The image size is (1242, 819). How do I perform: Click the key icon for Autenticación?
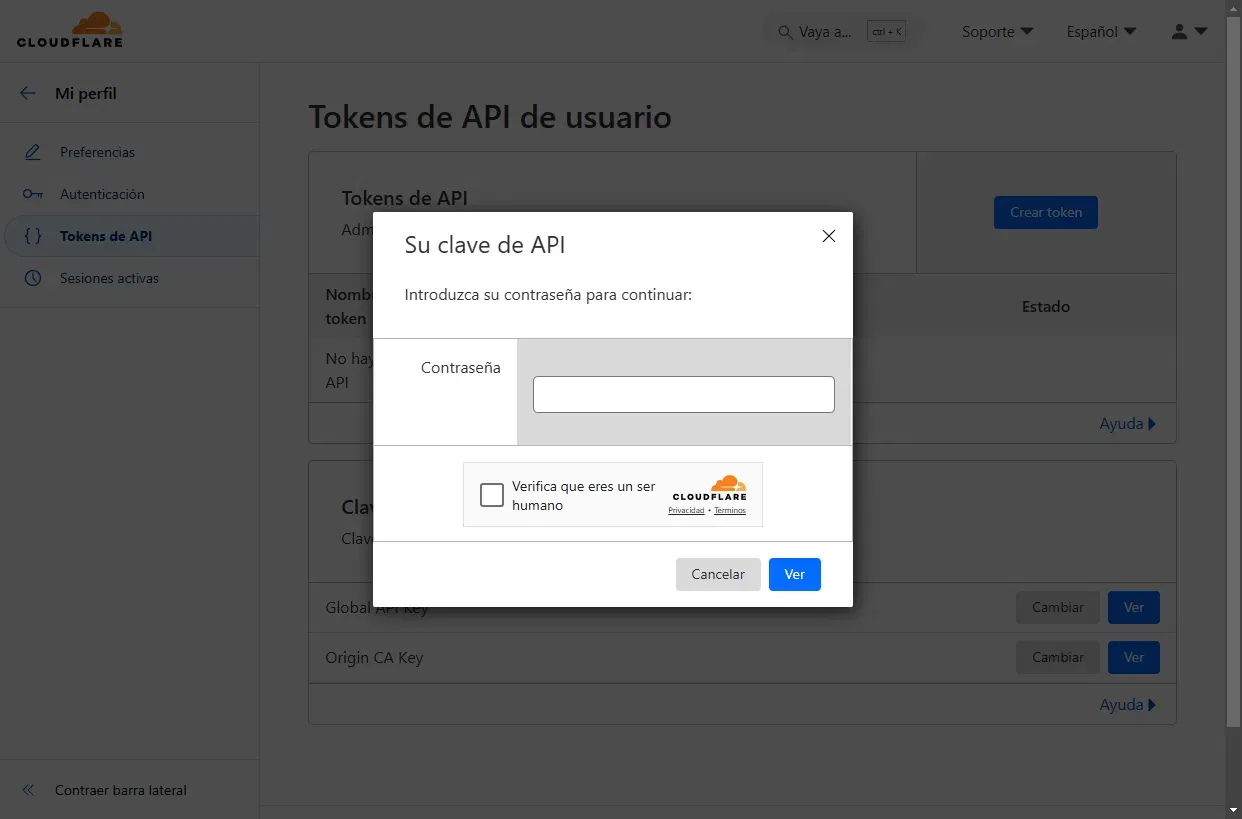33,194
